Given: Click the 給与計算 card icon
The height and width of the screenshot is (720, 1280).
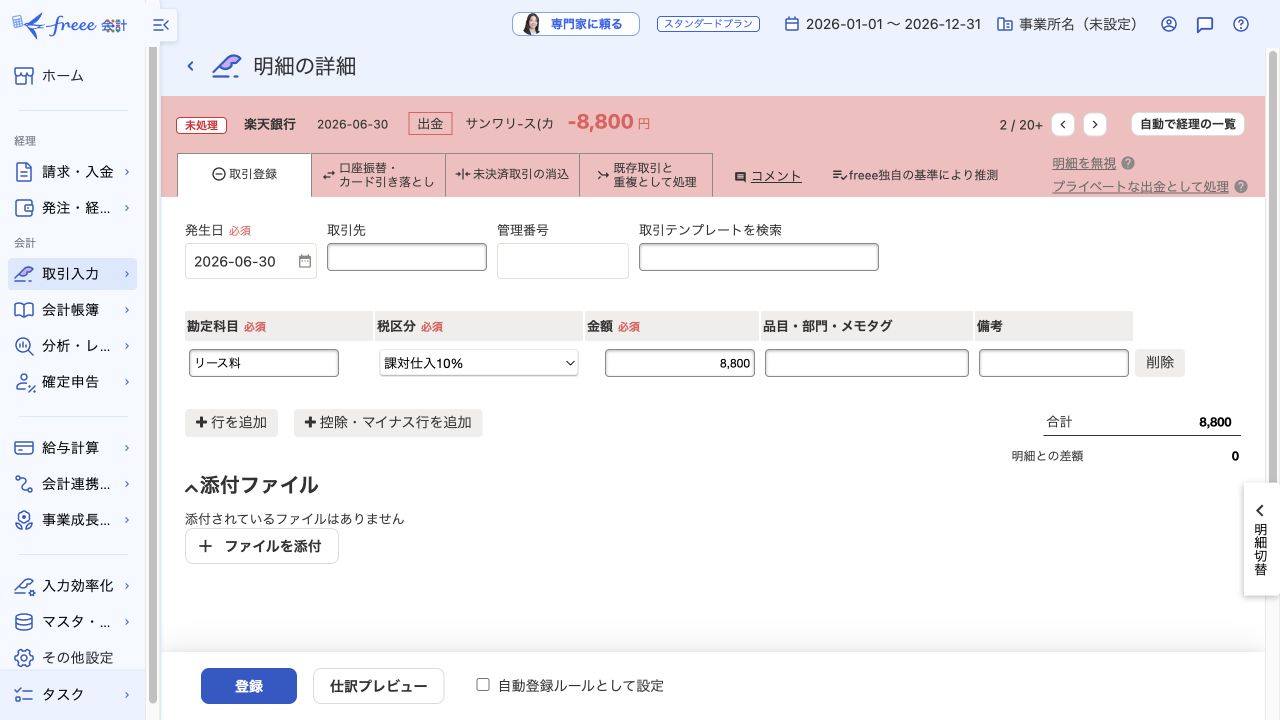Looking at the screenshot, I should tap(24, 448).
